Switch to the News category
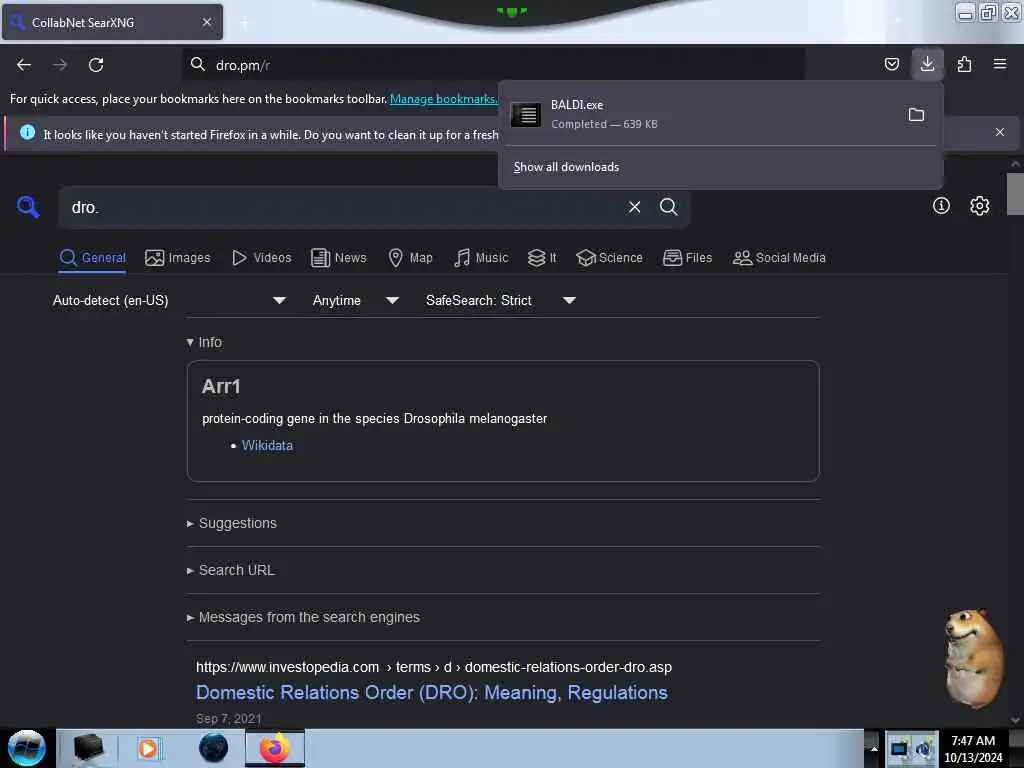This screenshot has width=1024, height=768. pos(338,258)
